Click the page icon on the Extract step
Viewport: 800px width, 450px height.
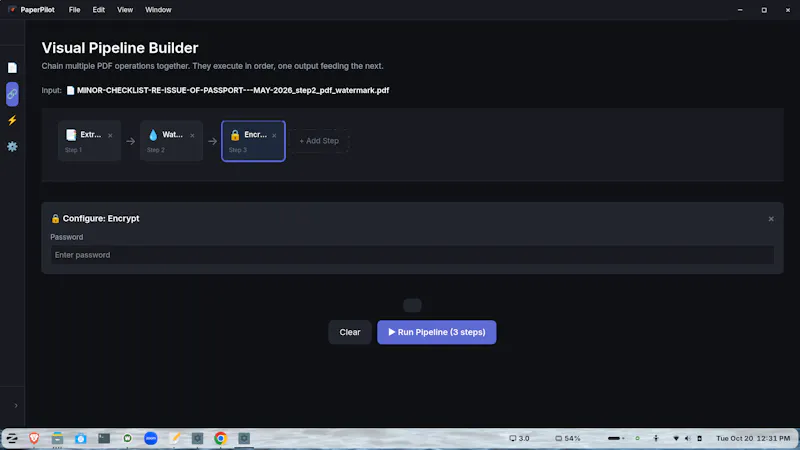71,135
